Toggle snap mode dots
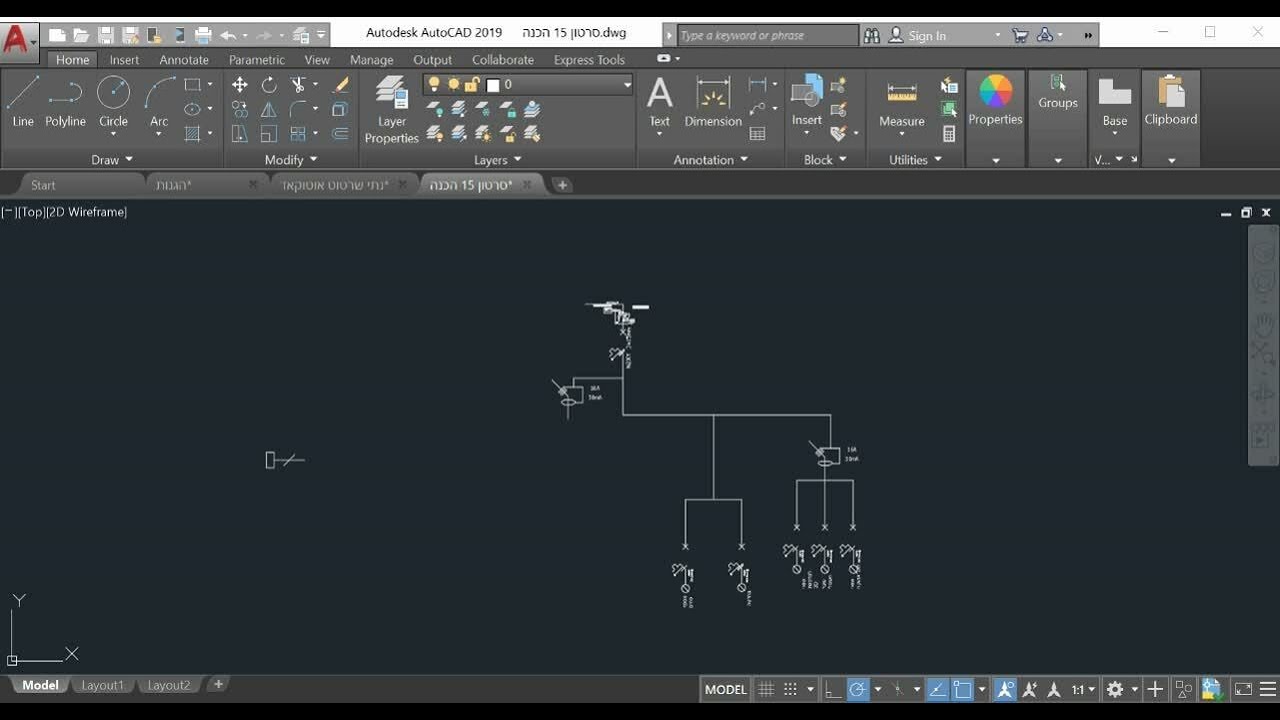The height and width of the screenshot is (720, 1280). coord(790,689)
